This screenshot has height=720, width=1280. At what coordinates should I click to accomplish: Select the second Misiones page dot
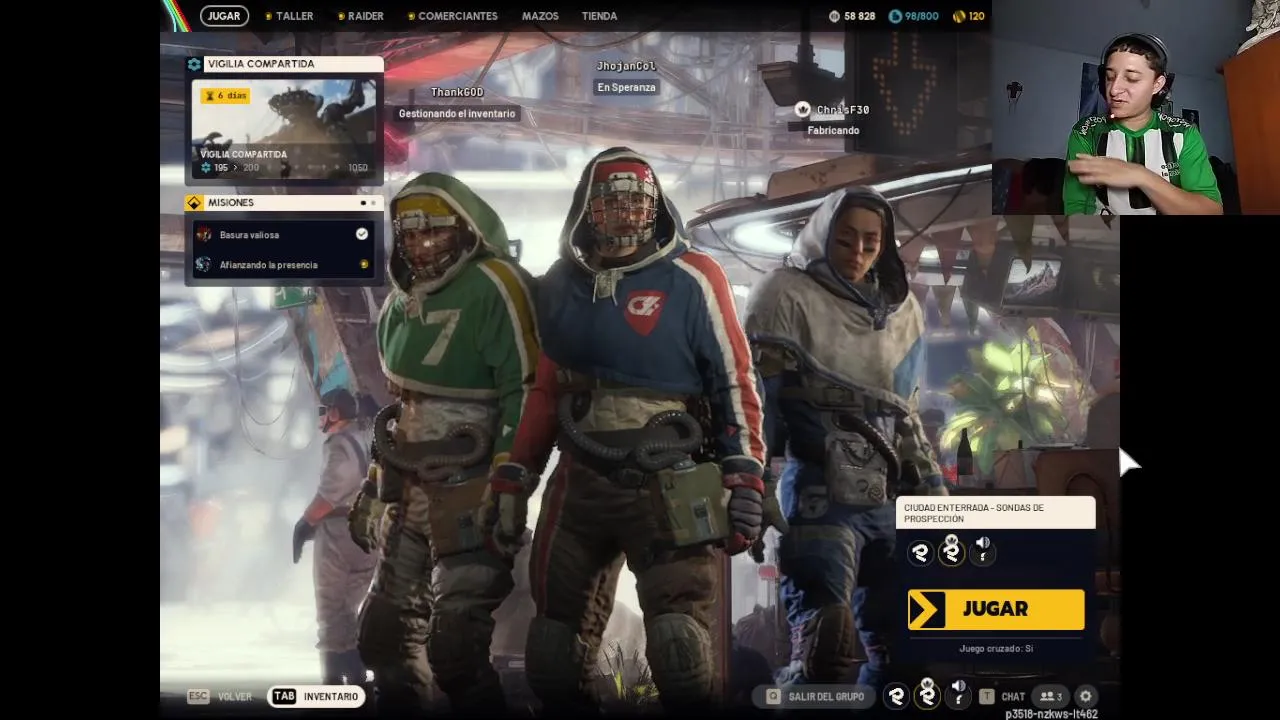pos(374,203)
